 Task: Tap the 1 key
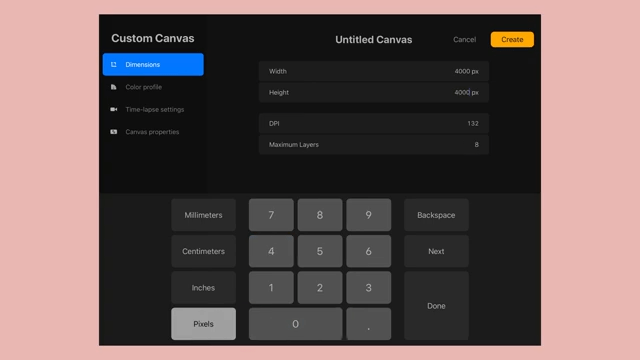271,288
